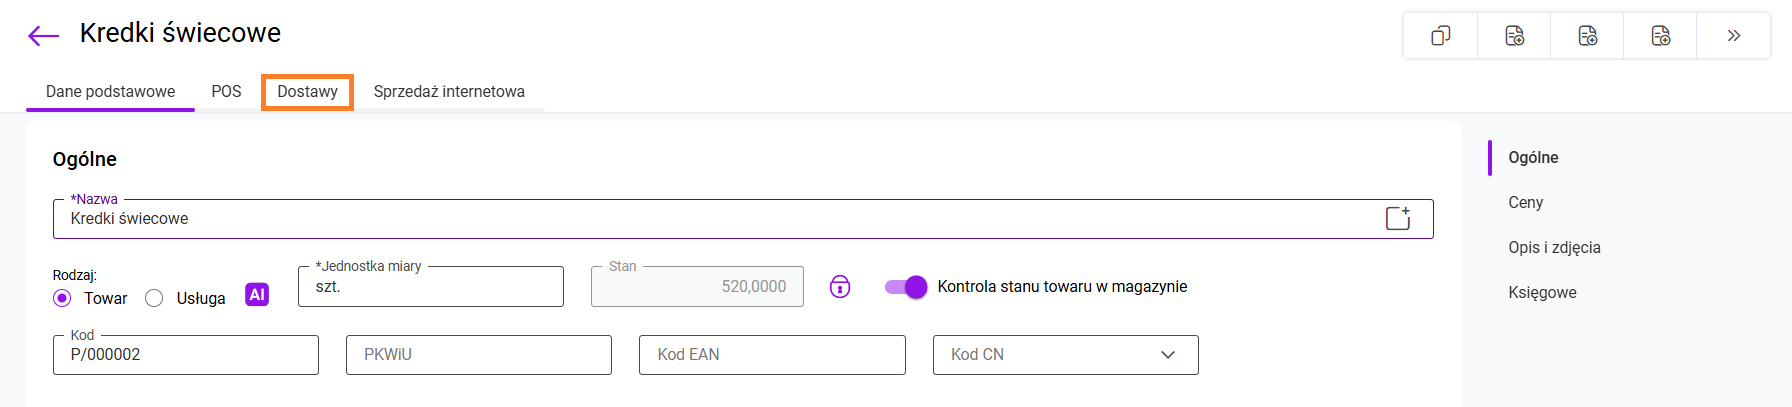Go to Opis i zdjęcia section

pos(1554,248)
